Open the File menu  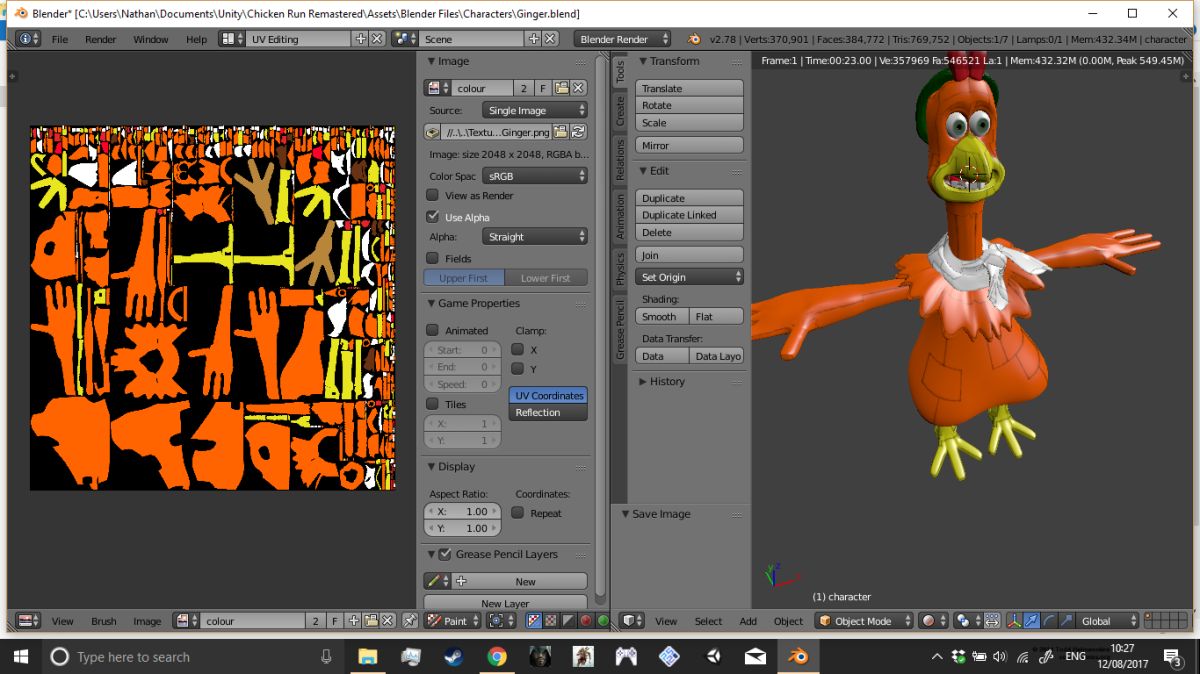click(60, 39)
